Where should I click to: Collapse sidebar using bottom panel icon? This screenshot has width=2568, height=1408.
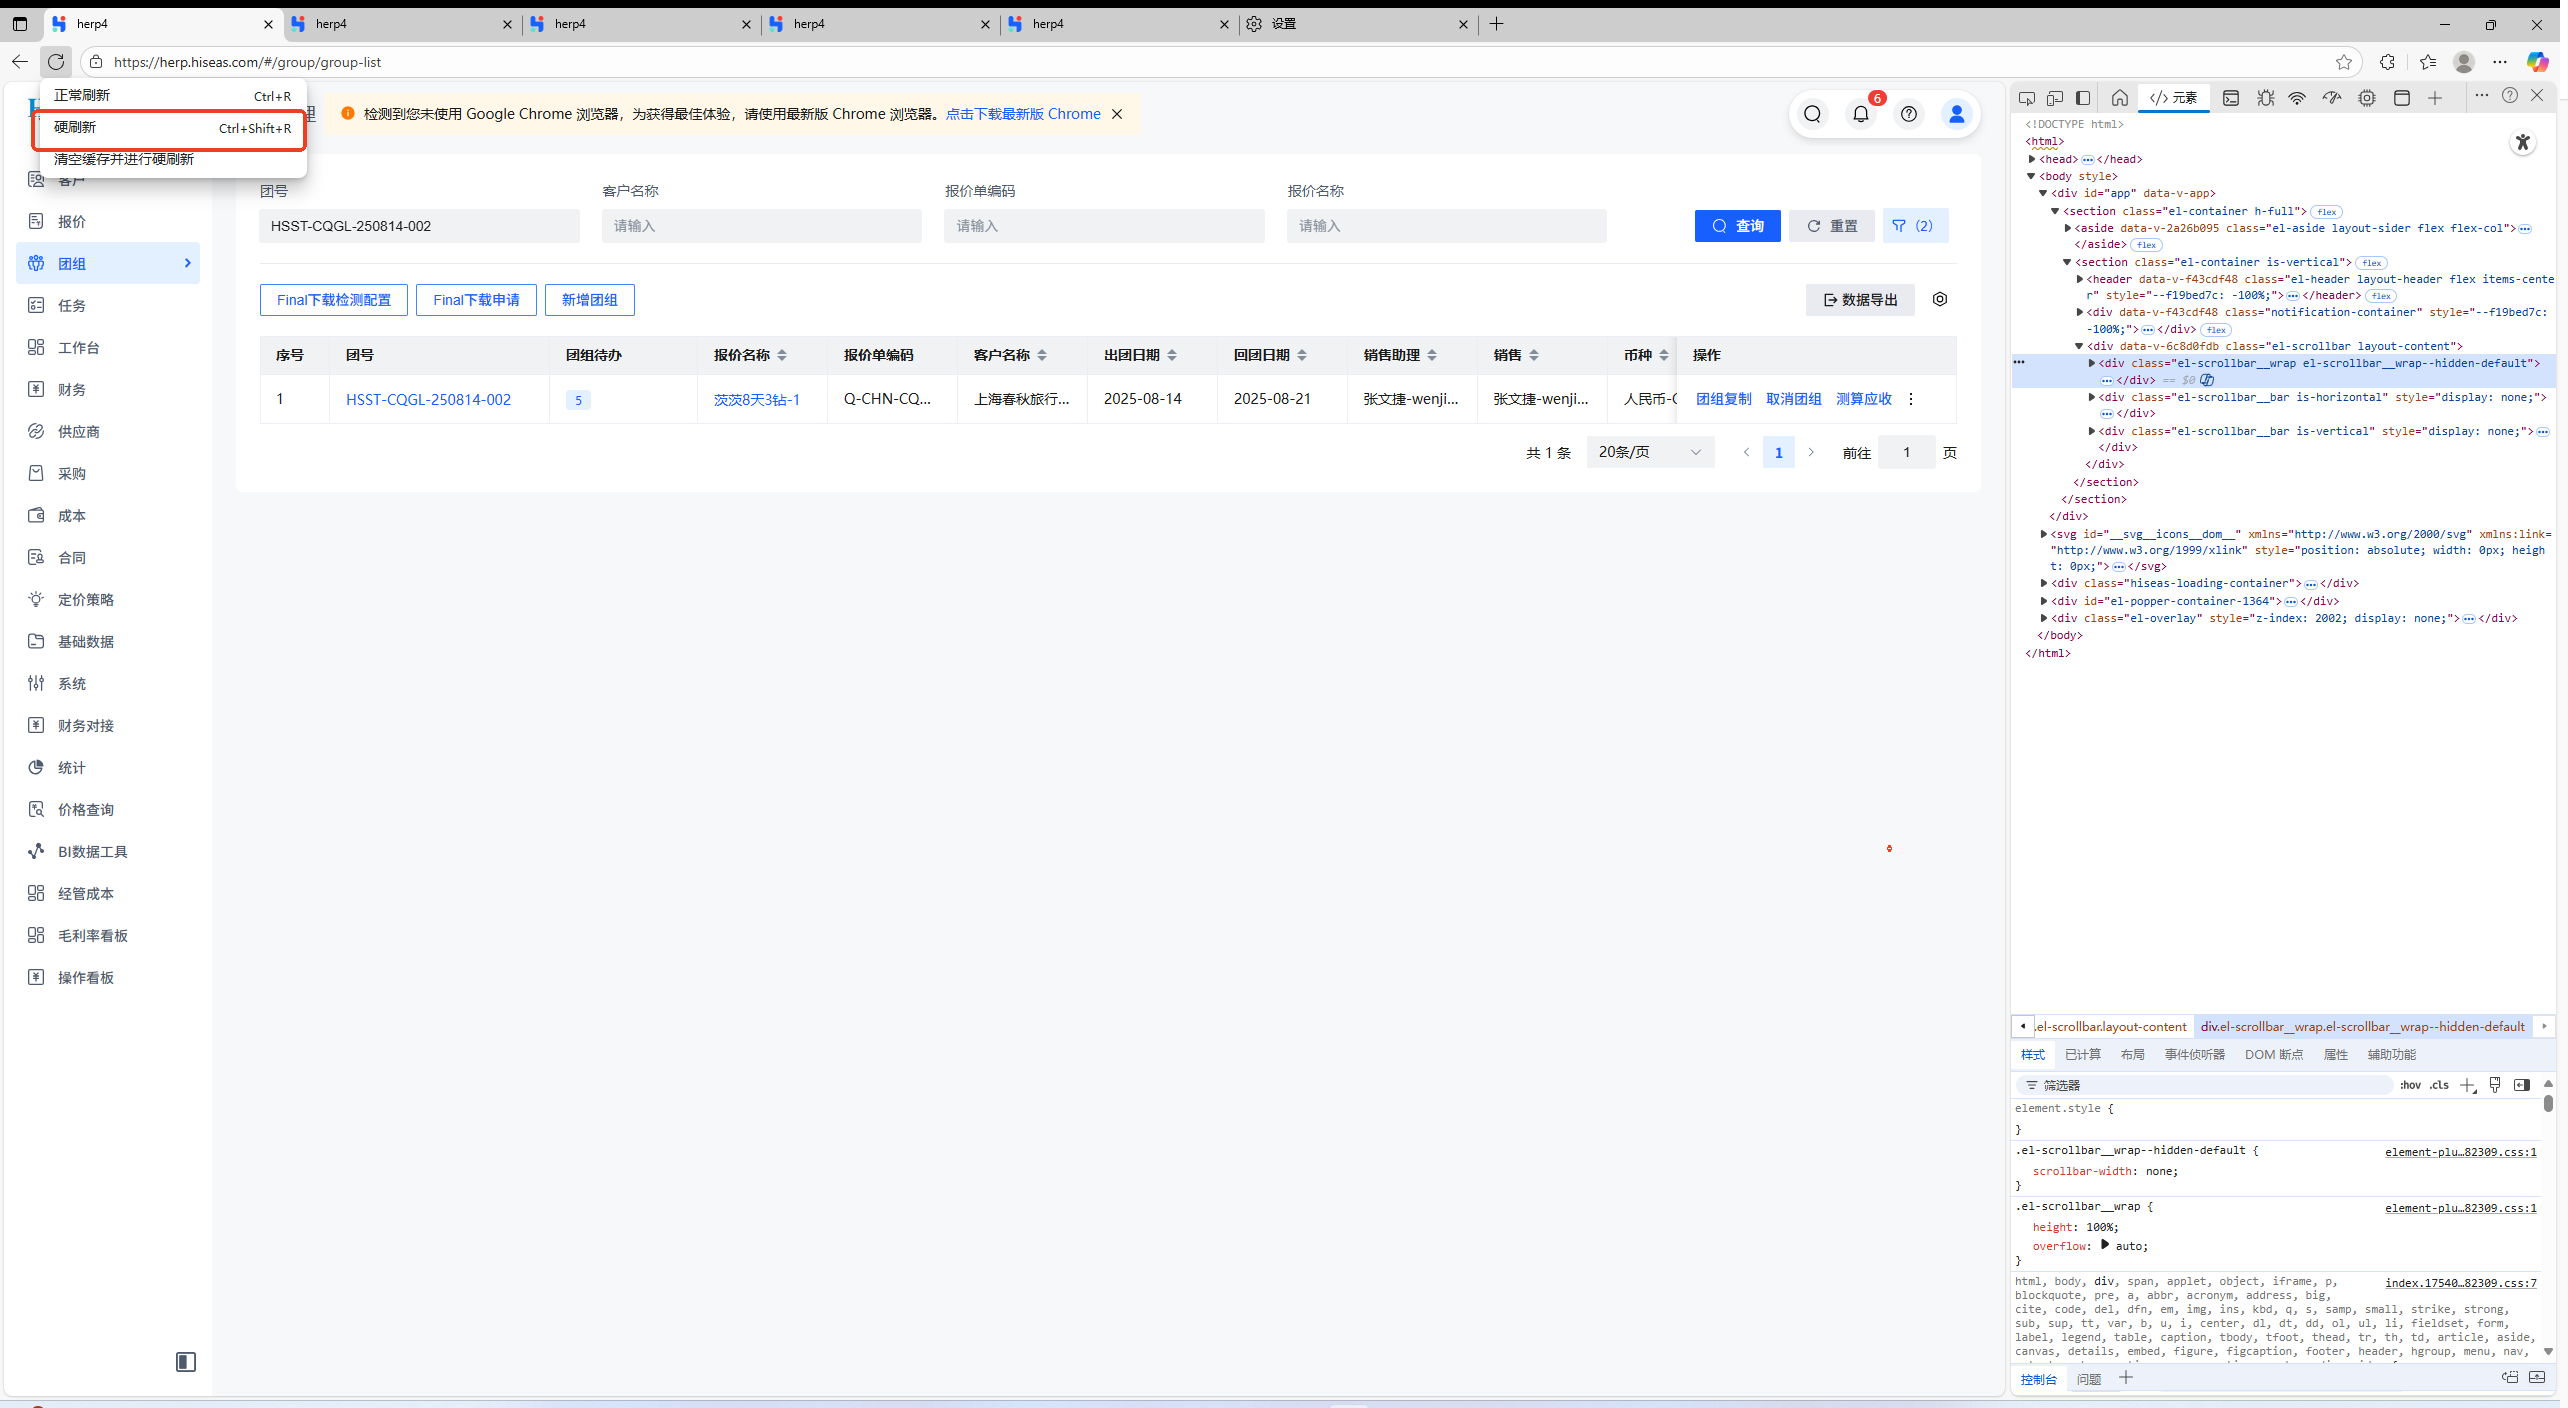coord(186,1362)
